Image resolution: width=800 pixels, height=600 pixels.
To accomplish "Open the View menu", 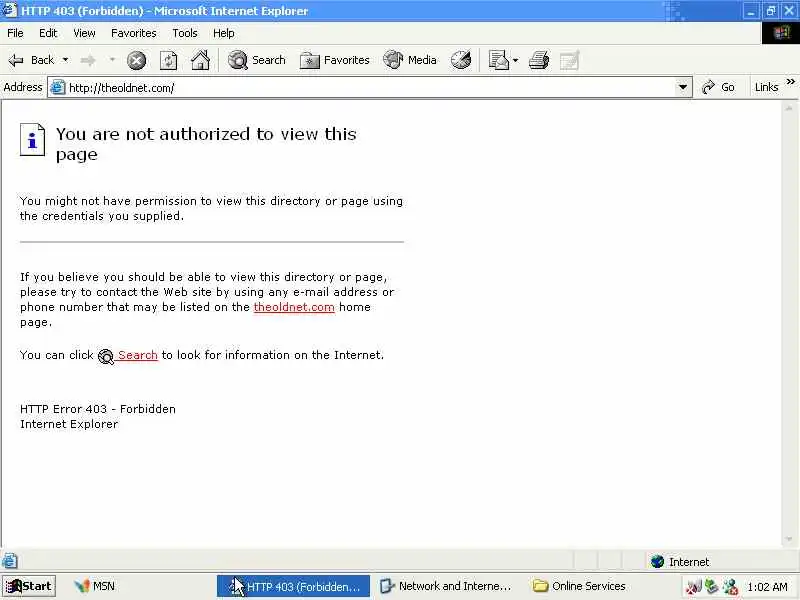I will (x=84, y=33).
